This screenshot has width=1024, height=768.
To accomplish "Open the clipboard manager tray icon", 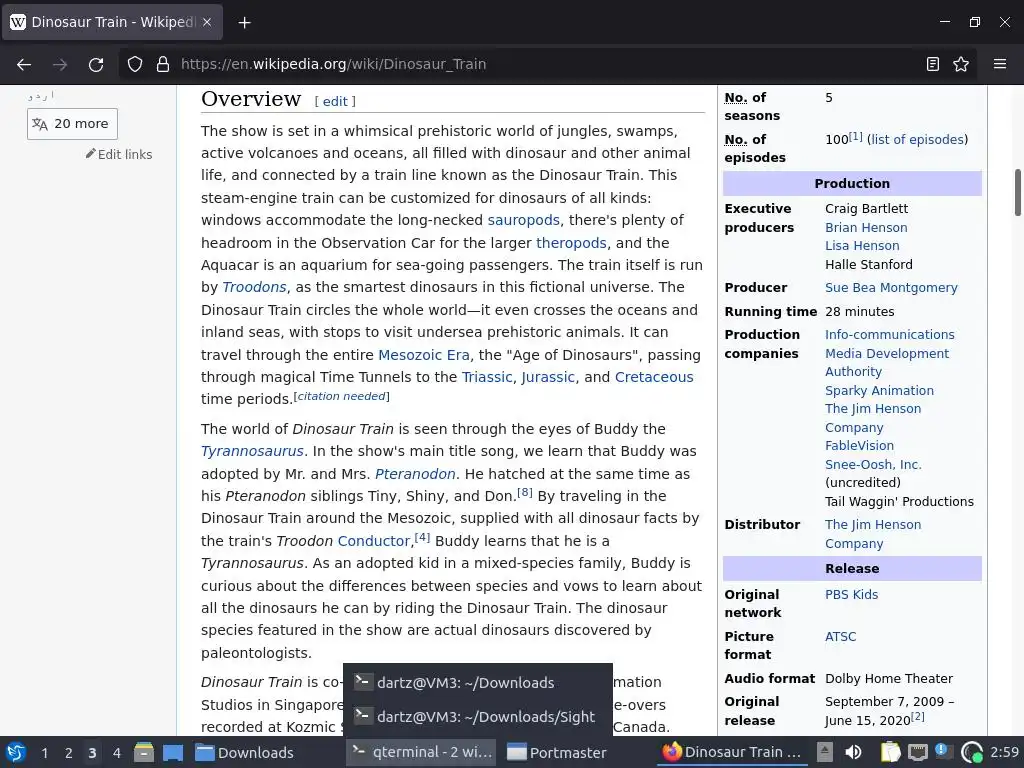I will (x=890, y=752).
